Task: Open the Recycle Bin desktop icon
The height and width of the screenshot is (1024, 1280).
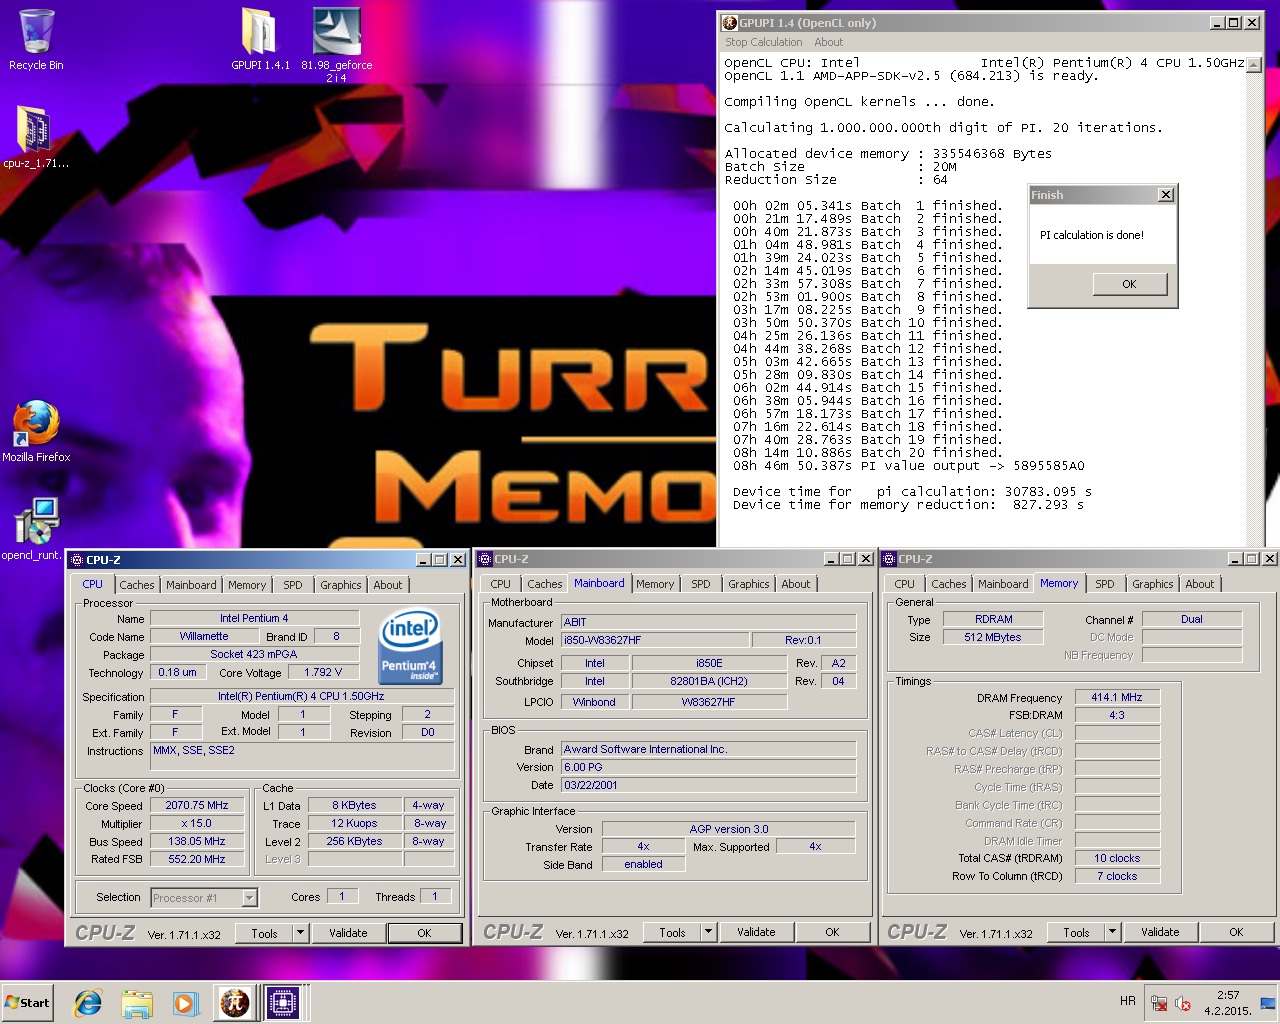Action: (x=36, y=38)
